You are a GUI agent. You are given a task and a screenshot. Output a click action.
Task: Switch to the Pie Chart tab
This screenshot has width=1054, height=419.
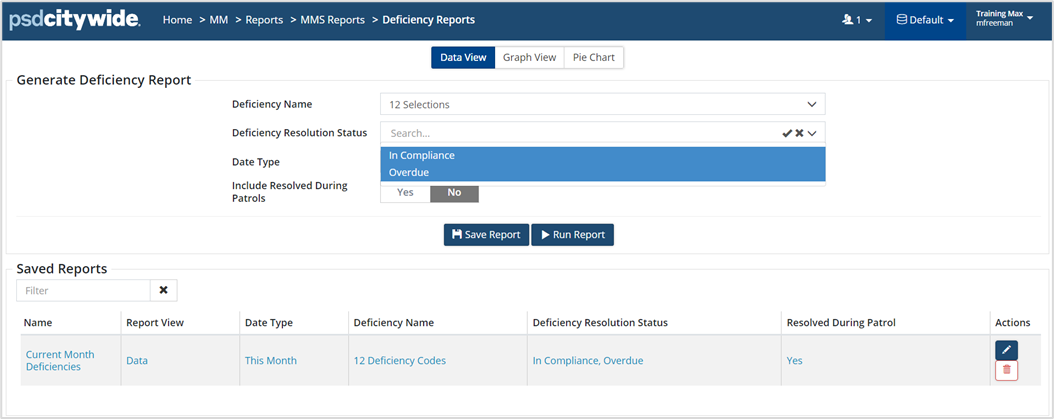coord(594,58)
